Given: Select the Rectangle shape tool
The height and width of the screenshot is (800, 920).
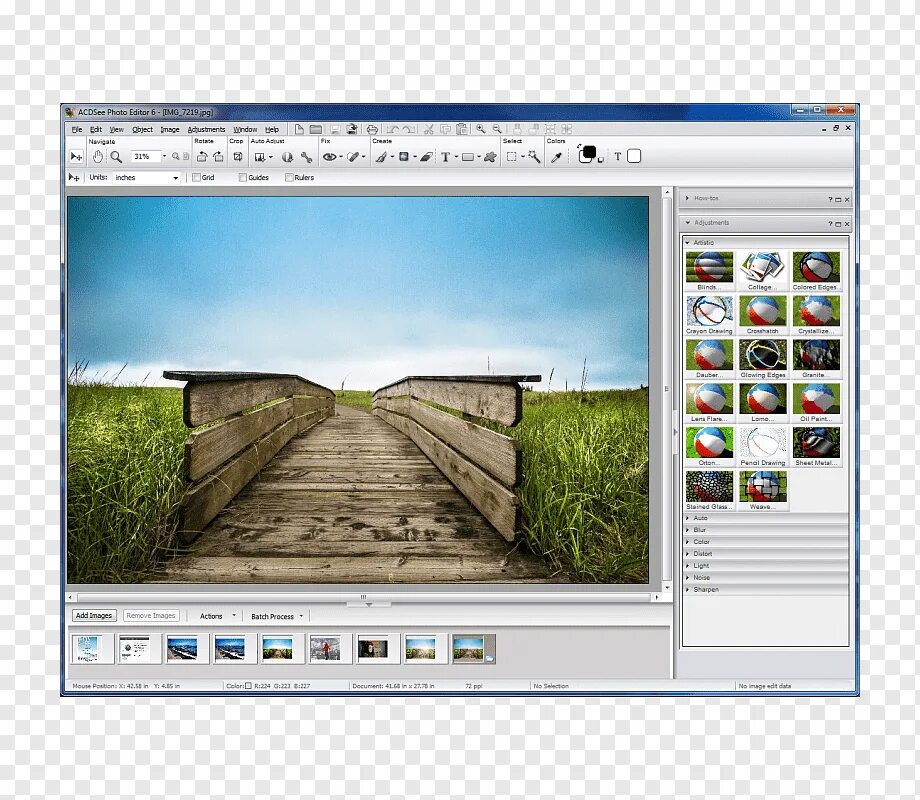Looking at the screenshot, I should point(468,157).
